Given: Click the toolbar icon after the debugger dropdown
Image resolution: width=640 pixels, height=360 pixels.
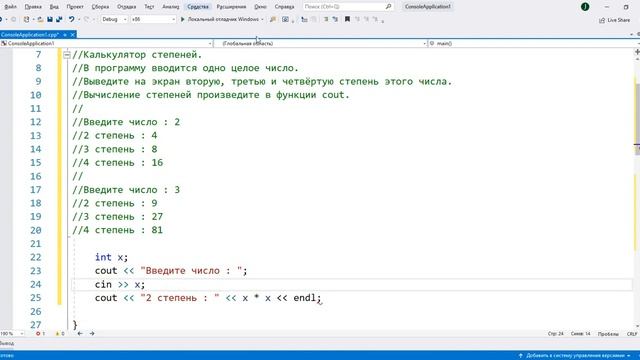Looking at the screenshot, I should tap(273, 19).
